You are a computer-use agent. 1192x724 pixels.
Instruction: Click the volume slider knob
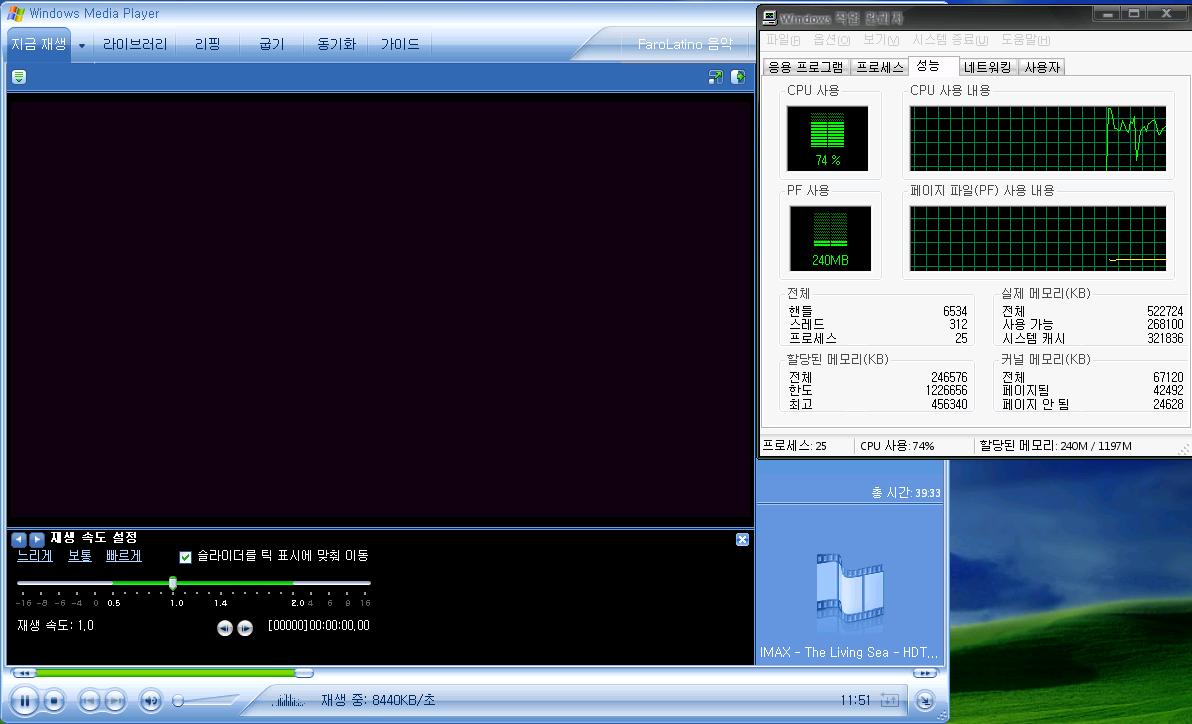point(178,700)
